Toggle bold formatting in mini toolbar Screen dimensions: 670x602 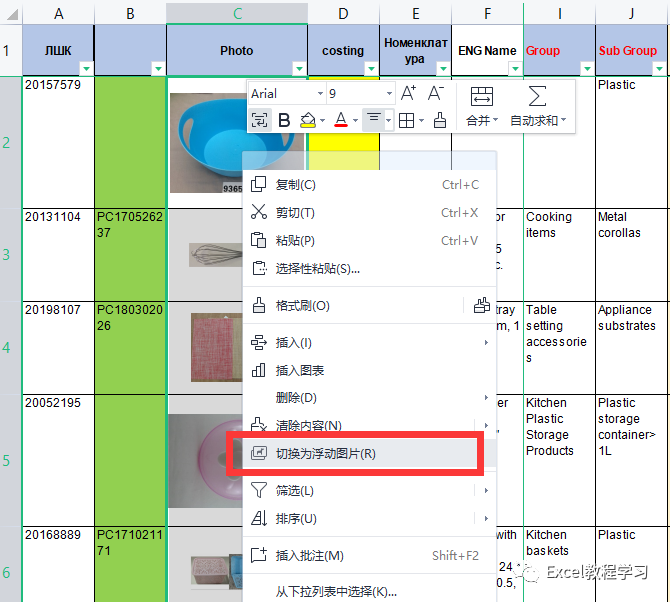pos(284,120)
